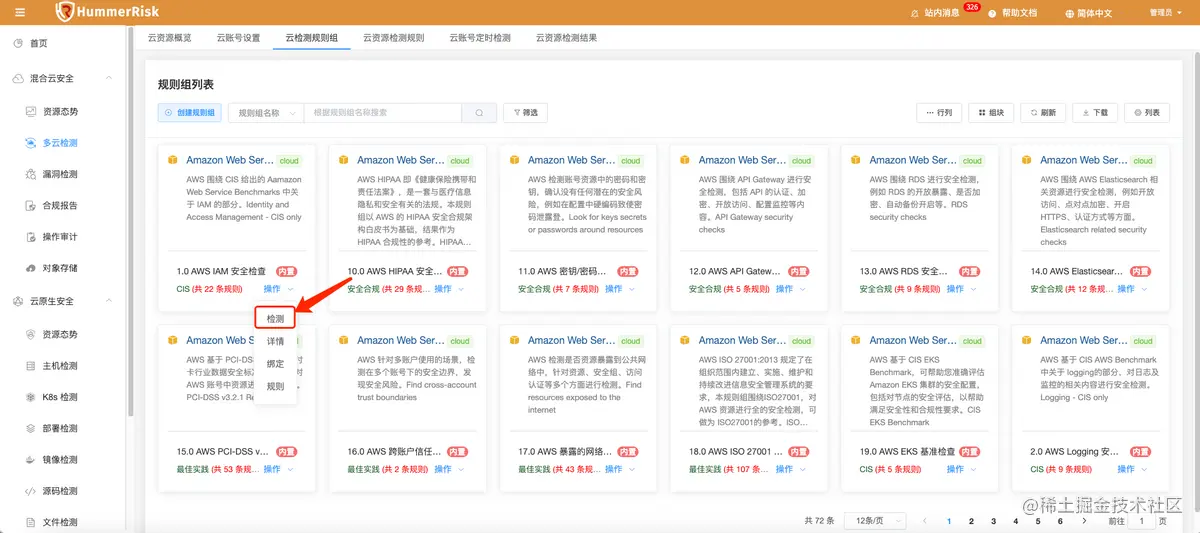Select 多云检测 in the sidebar
Viewport: 1200px width, 533px height.
tap(62, 143)
